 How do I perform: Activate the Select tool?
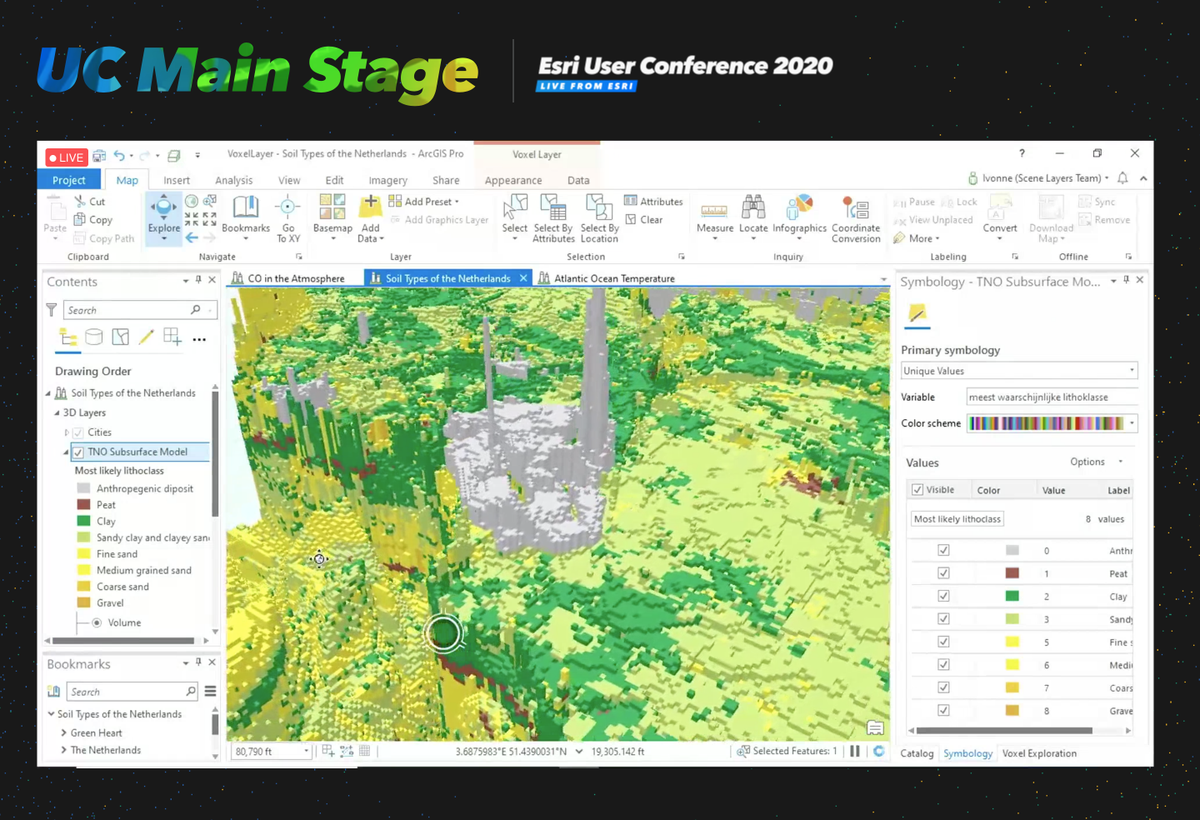[x=515, y=216]
